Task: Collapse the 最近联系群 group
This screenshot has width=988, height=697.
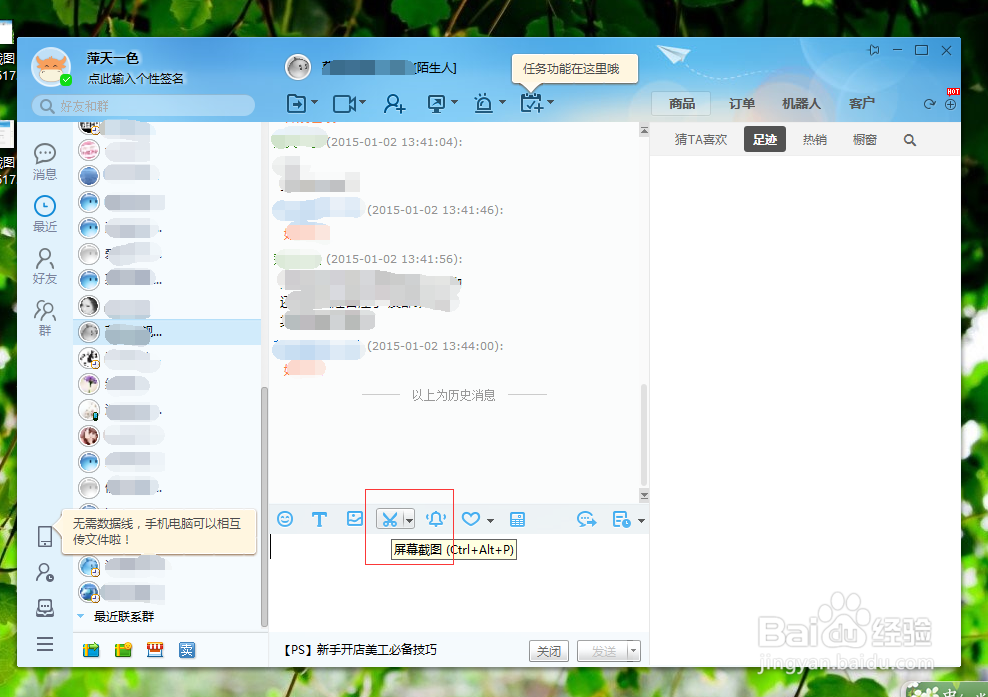Action: tap(81, 616)
